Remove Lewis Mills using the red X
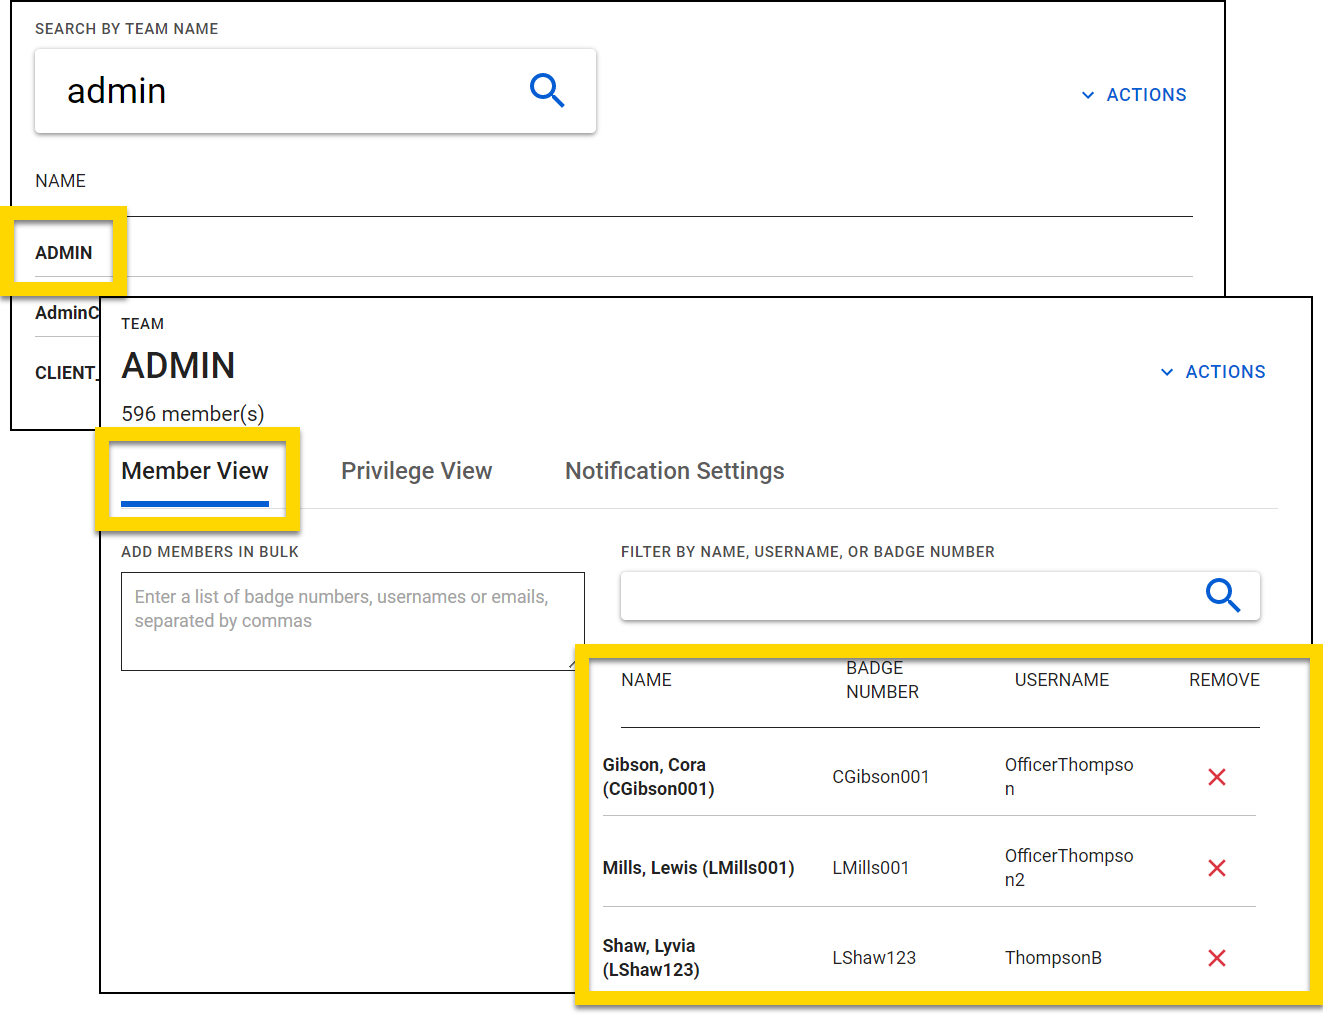 [x=1216, y=868]
